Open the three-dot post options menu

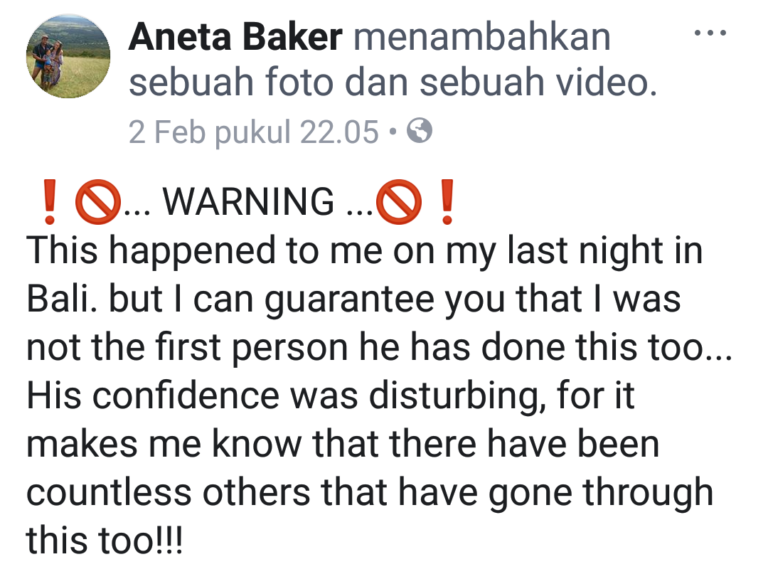coord(710,33)
